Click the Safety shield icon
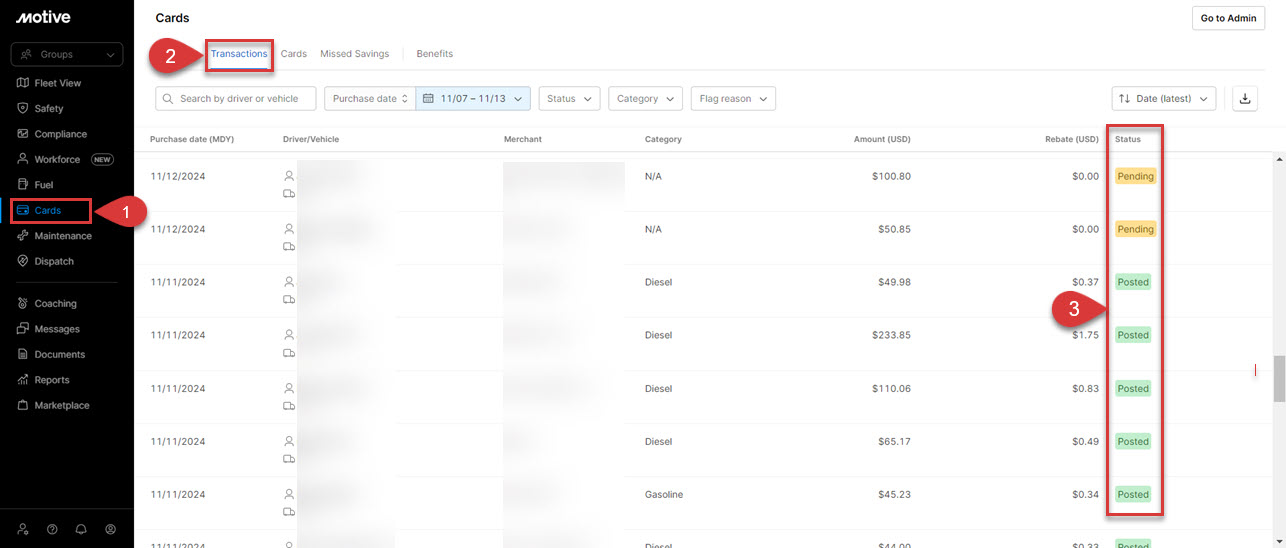 (x=23, y=108)
